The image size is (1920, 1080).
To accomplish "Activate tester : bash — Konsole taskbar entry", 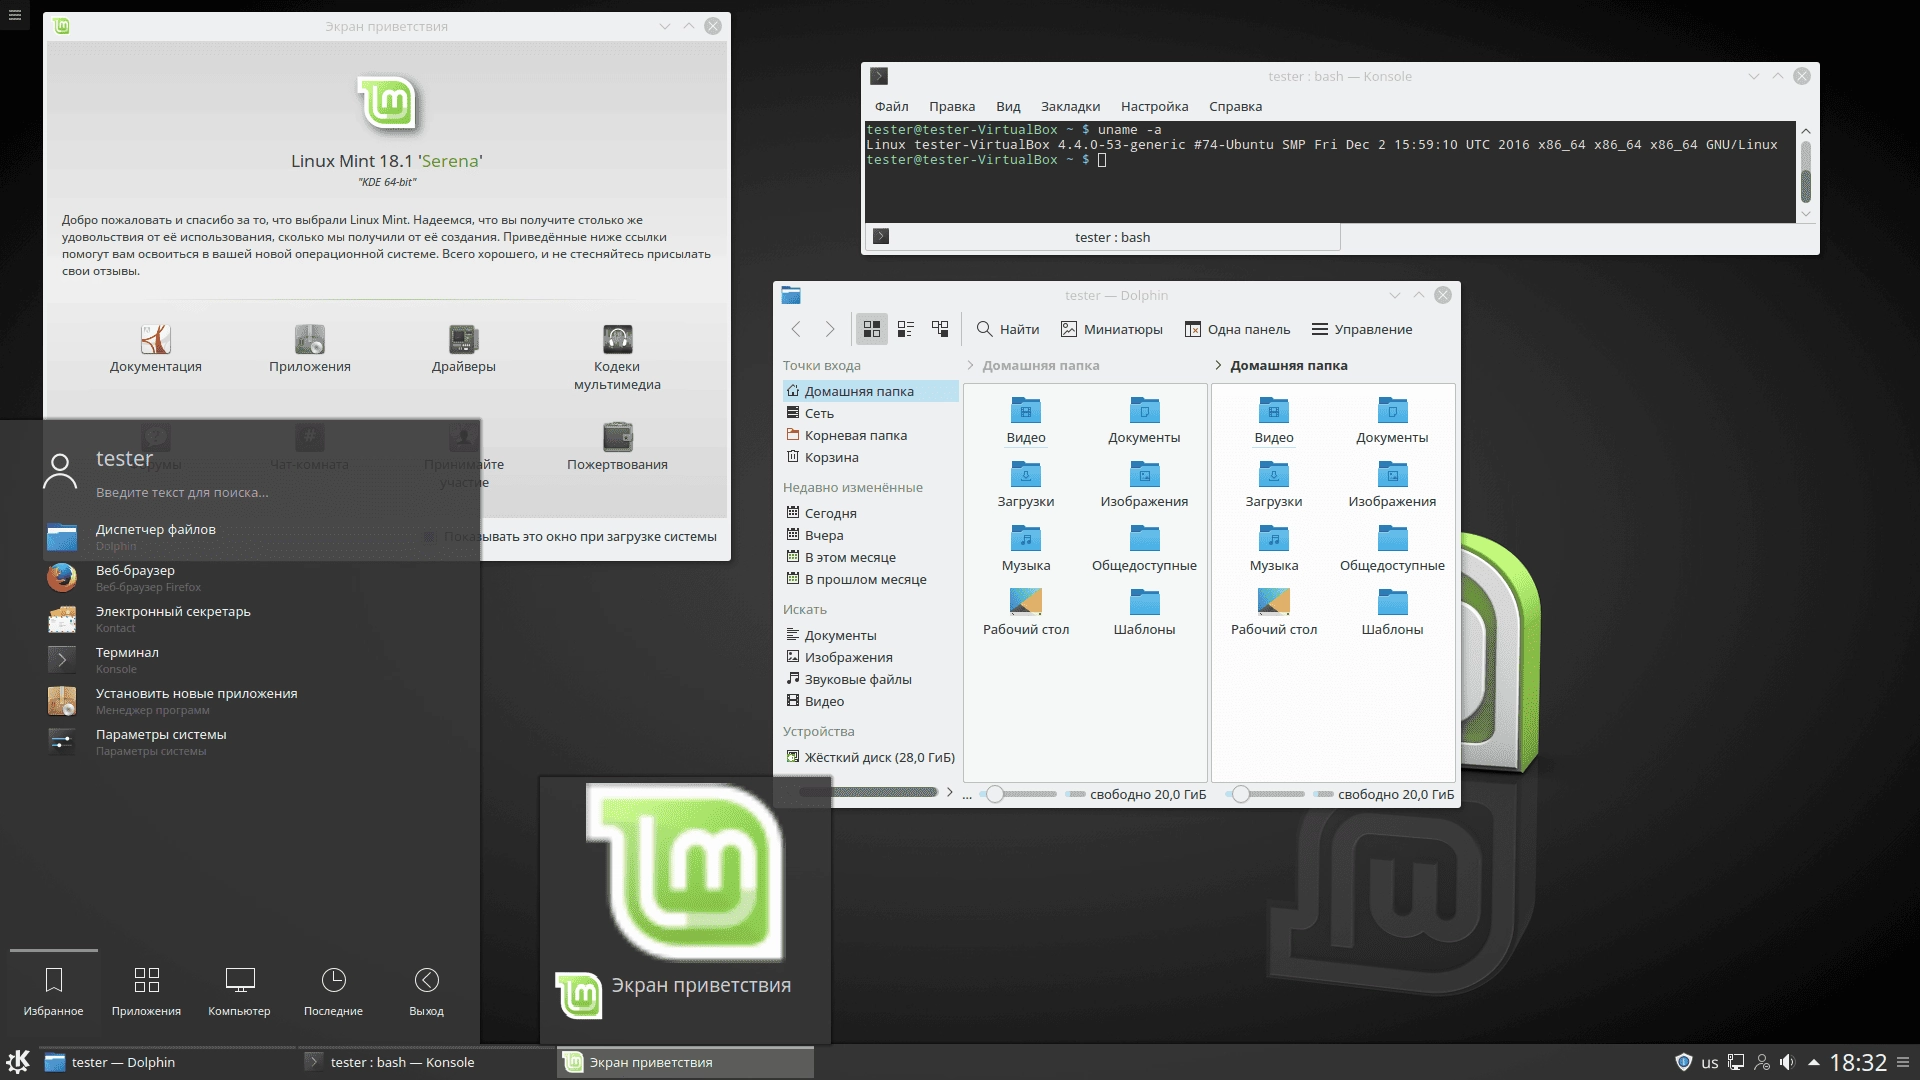I will point(425,1062).
